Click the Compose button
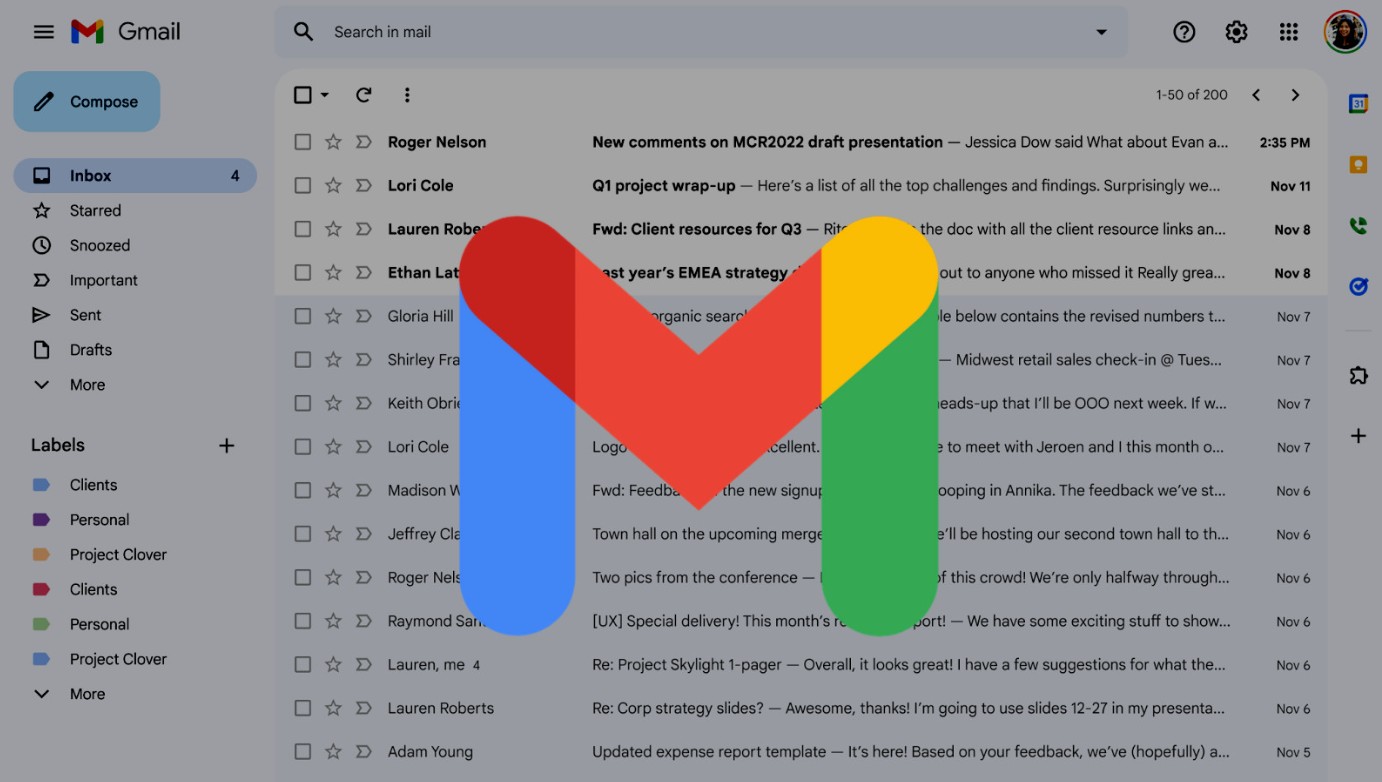1382x782 pixels. [x=87, y=102]
